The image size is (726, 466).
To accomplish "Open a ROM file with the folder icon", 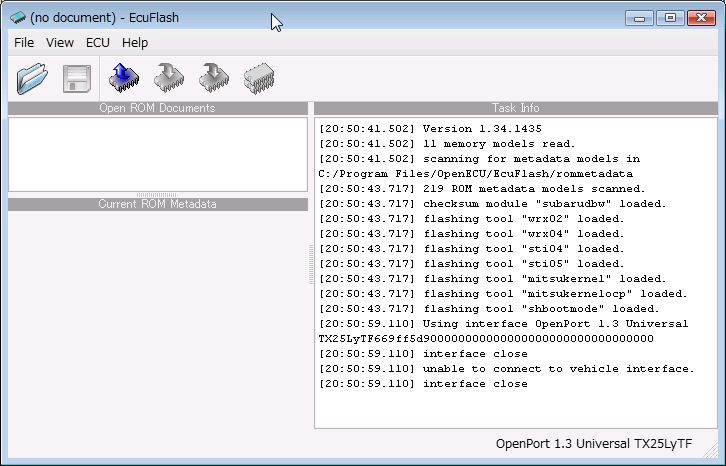I will 32,79.
